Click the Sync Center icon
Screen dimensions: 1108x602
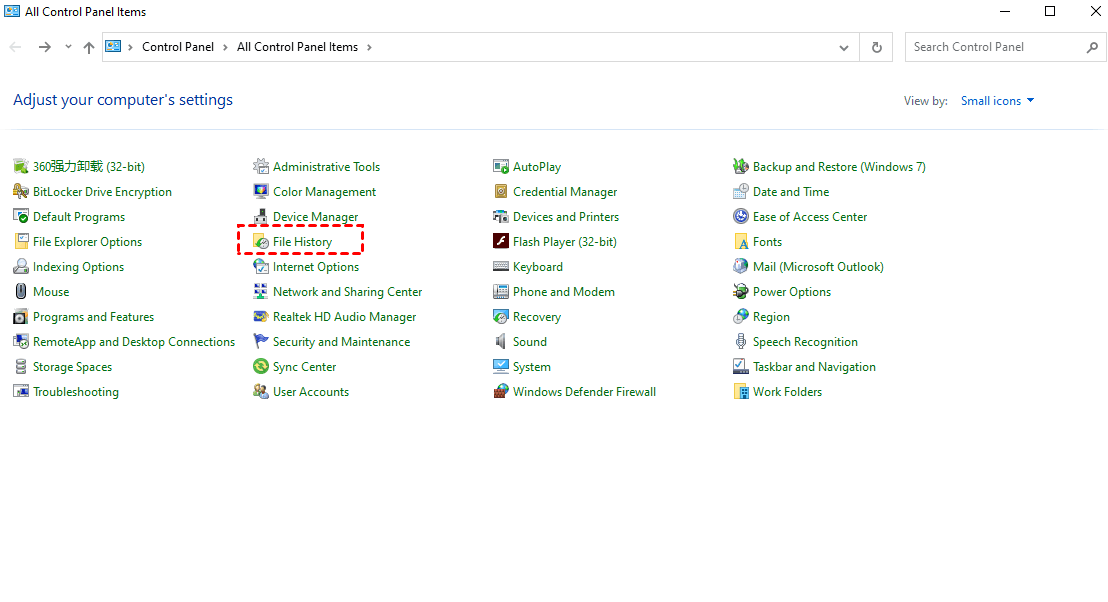tap(261, 367)
